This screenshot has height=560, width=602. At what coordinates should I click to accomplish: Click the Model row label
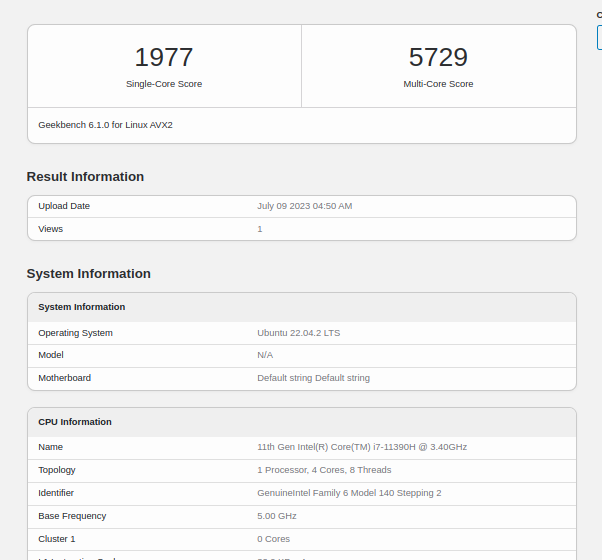(51, 355)
